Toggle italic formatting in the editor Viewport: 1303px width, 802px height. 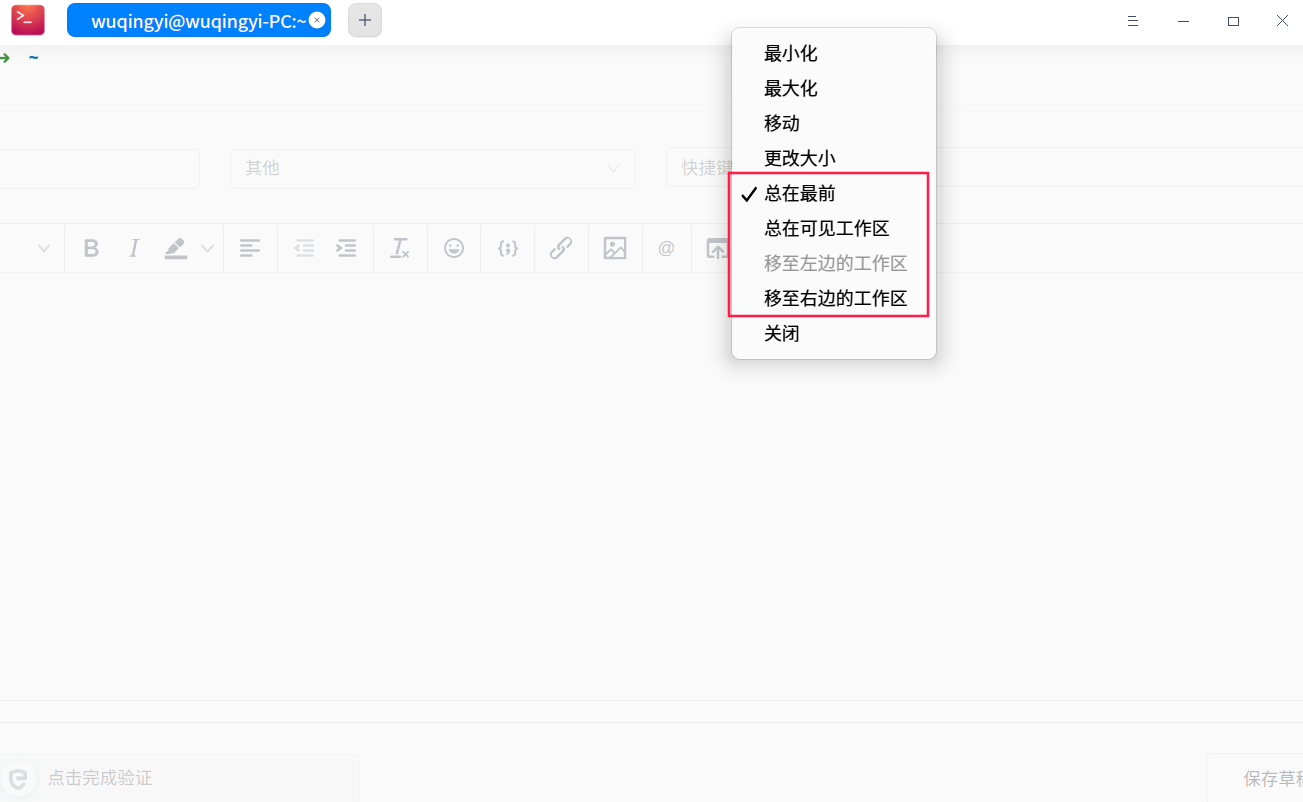(x=134, y=248)
